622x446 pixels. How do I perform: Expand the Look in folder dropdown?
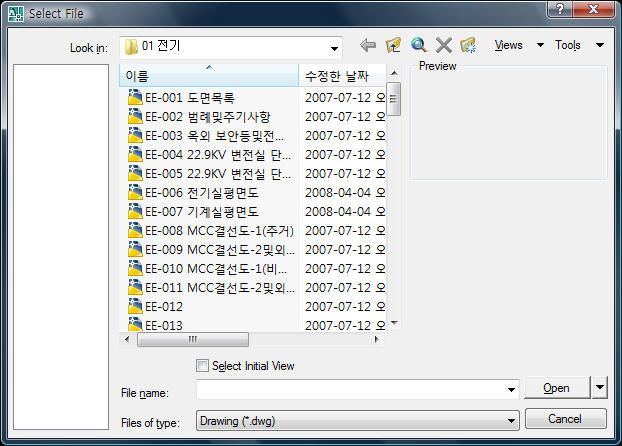[x=334, y=48]
